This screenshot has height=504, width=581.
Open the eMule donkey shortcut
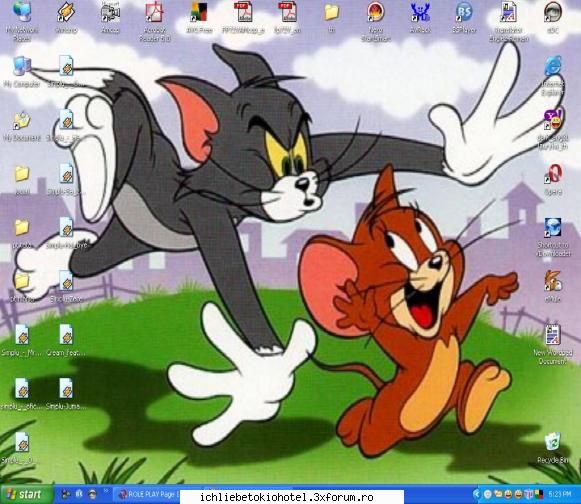click(x=553, y=282)
